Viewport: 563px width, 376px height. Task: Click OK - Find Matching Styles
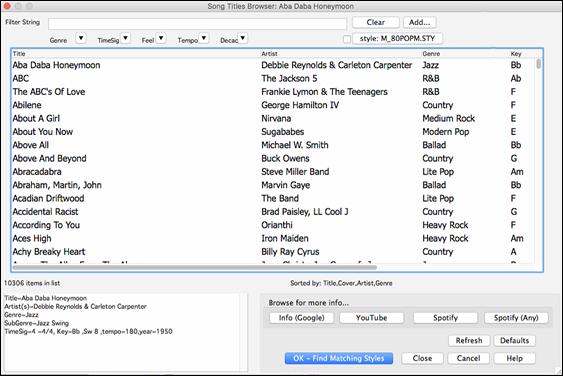click(339, 358)
